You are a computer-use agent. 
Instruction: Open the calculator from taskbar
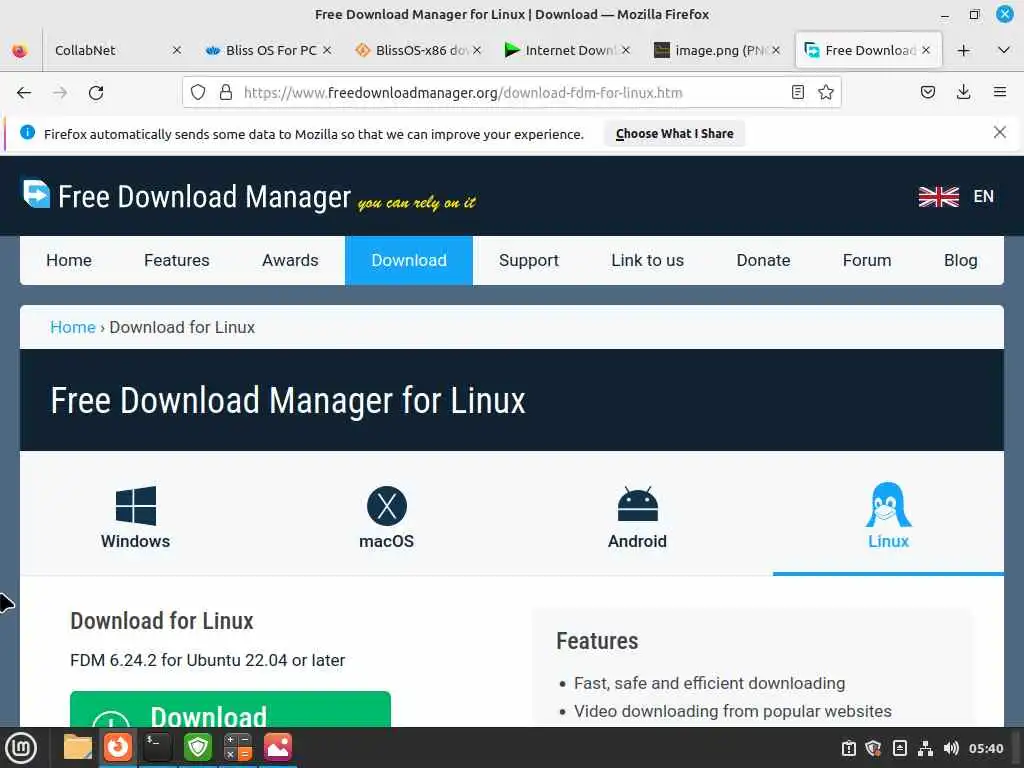tap(238, 747)
